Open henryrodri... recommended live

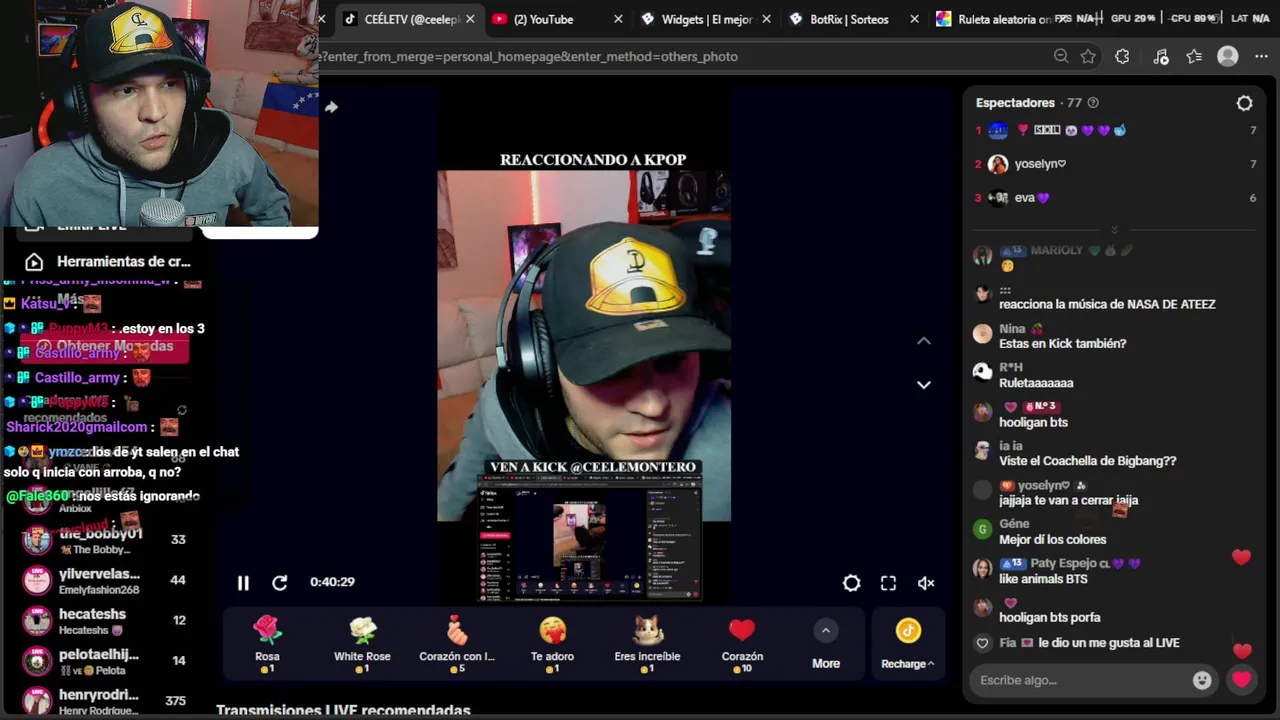[x=105, y=701]
